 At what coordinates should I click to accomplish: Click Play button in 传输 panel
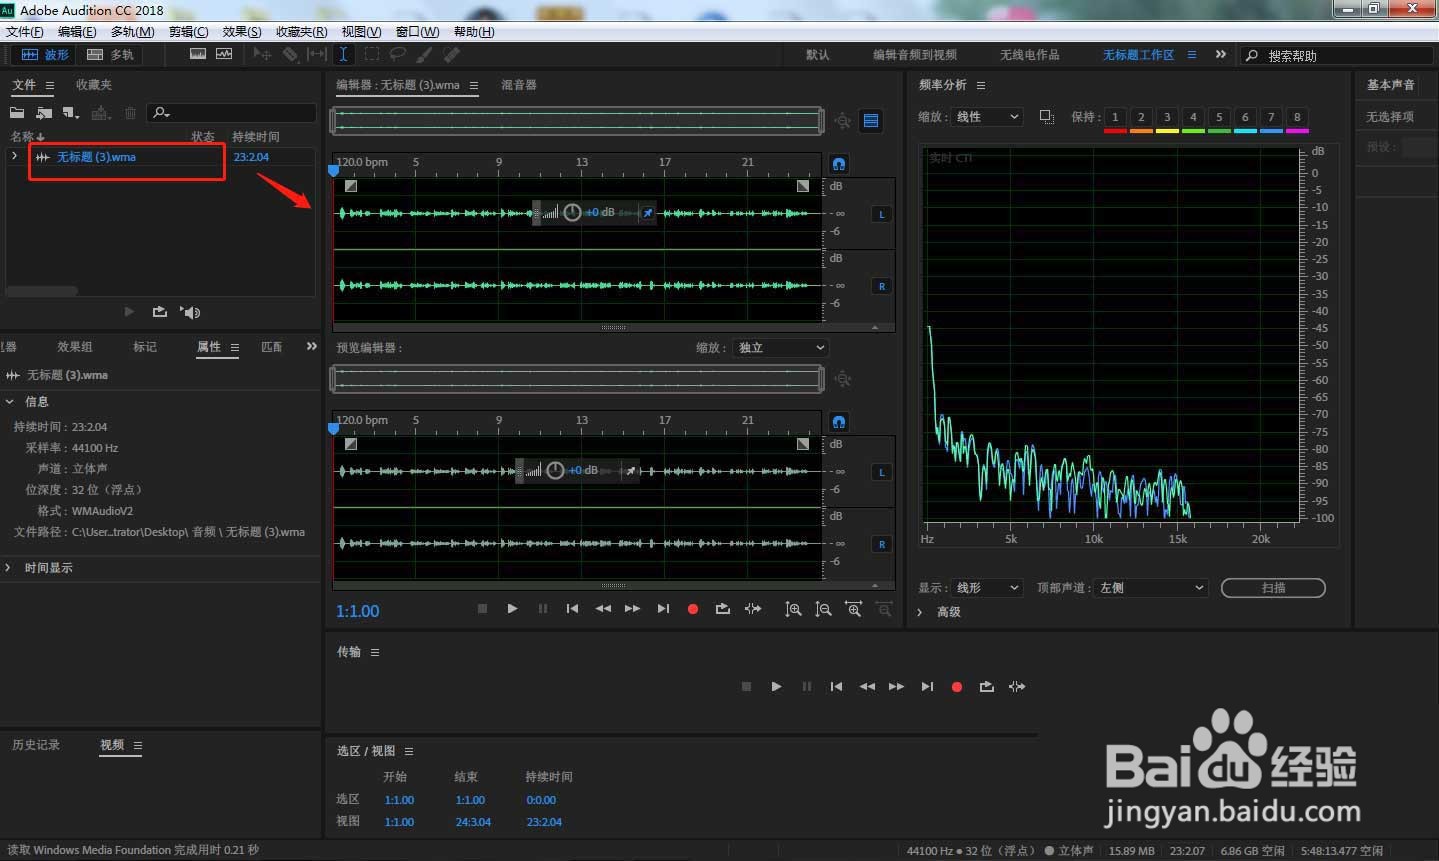776,686
